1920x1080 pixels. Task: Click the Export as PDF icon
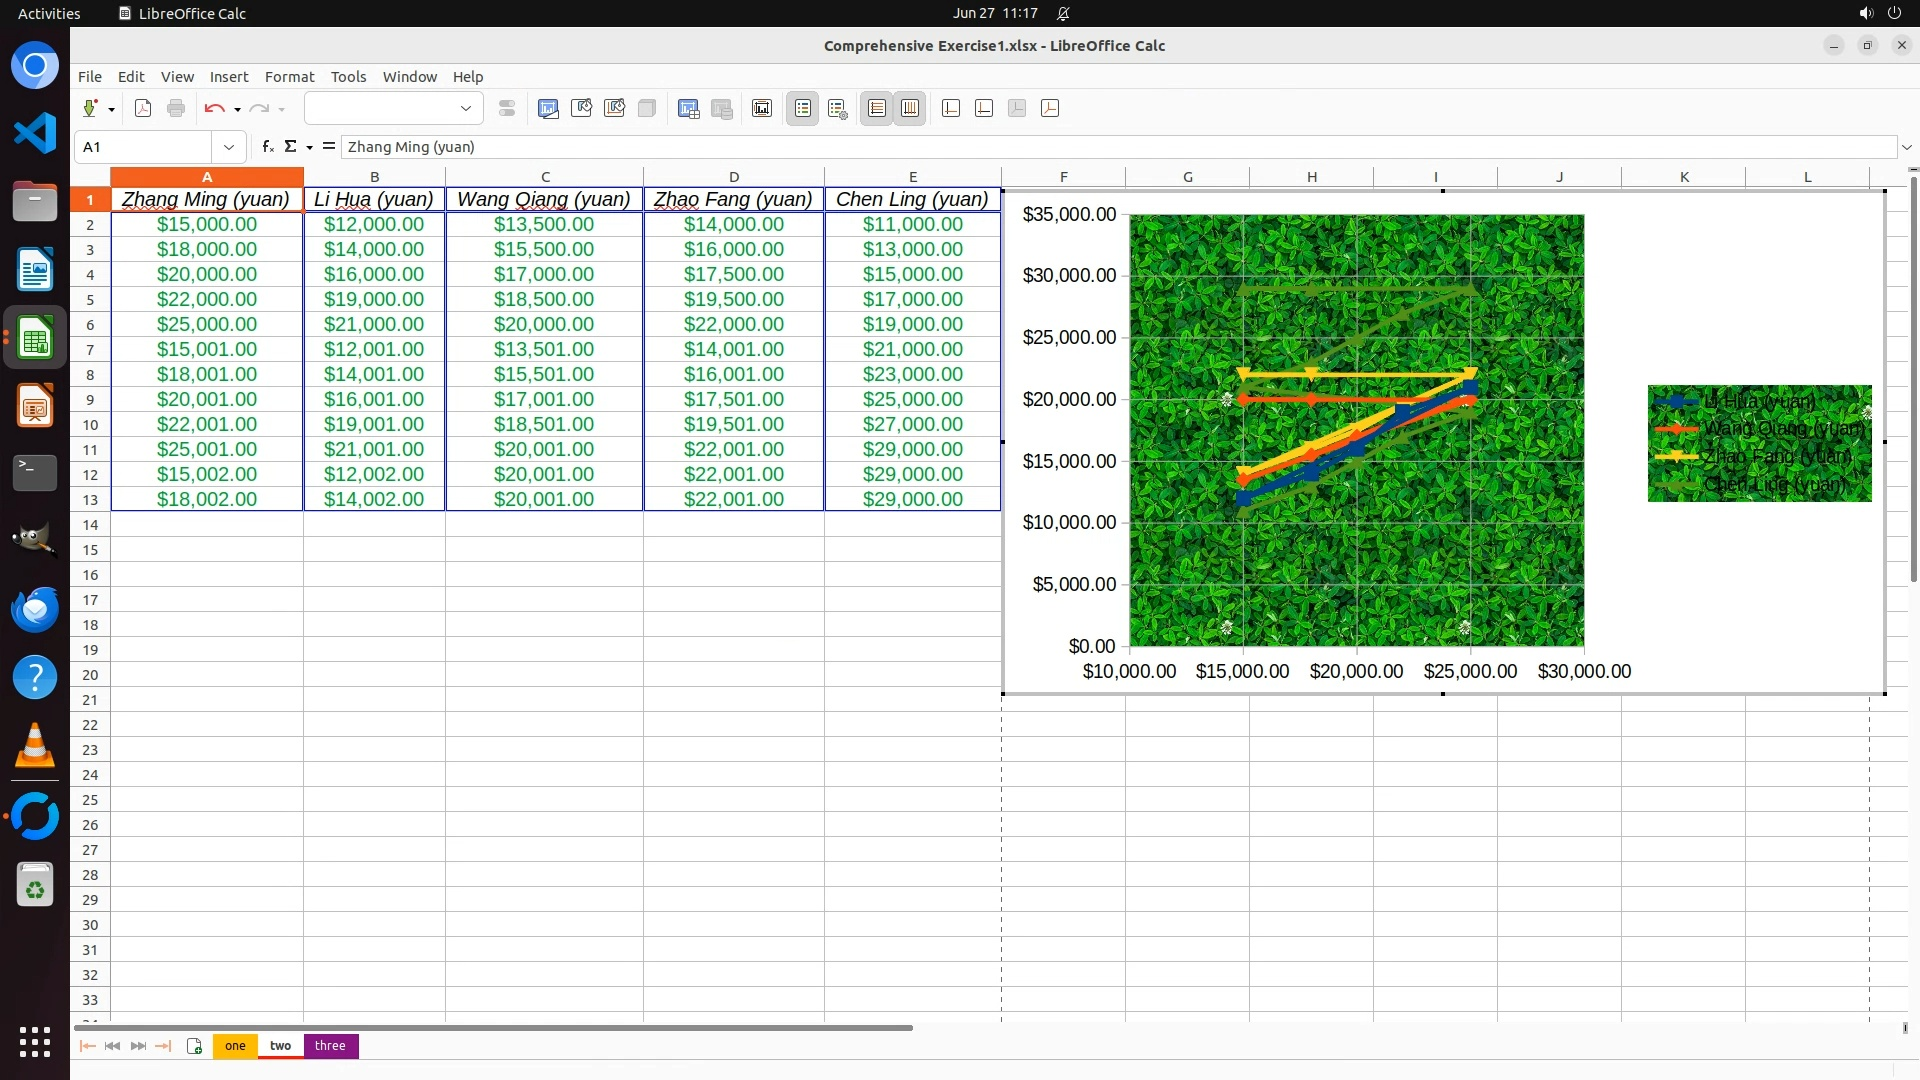tap(143, 108)
